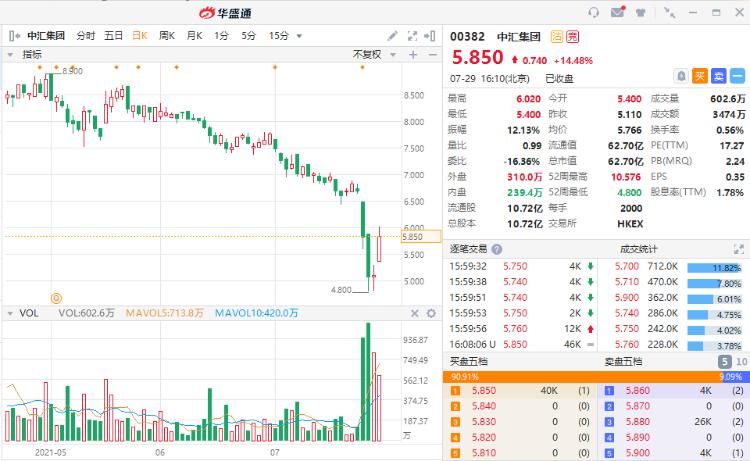
Task: Select the 周K weekly tab
Action: (167, 36)
